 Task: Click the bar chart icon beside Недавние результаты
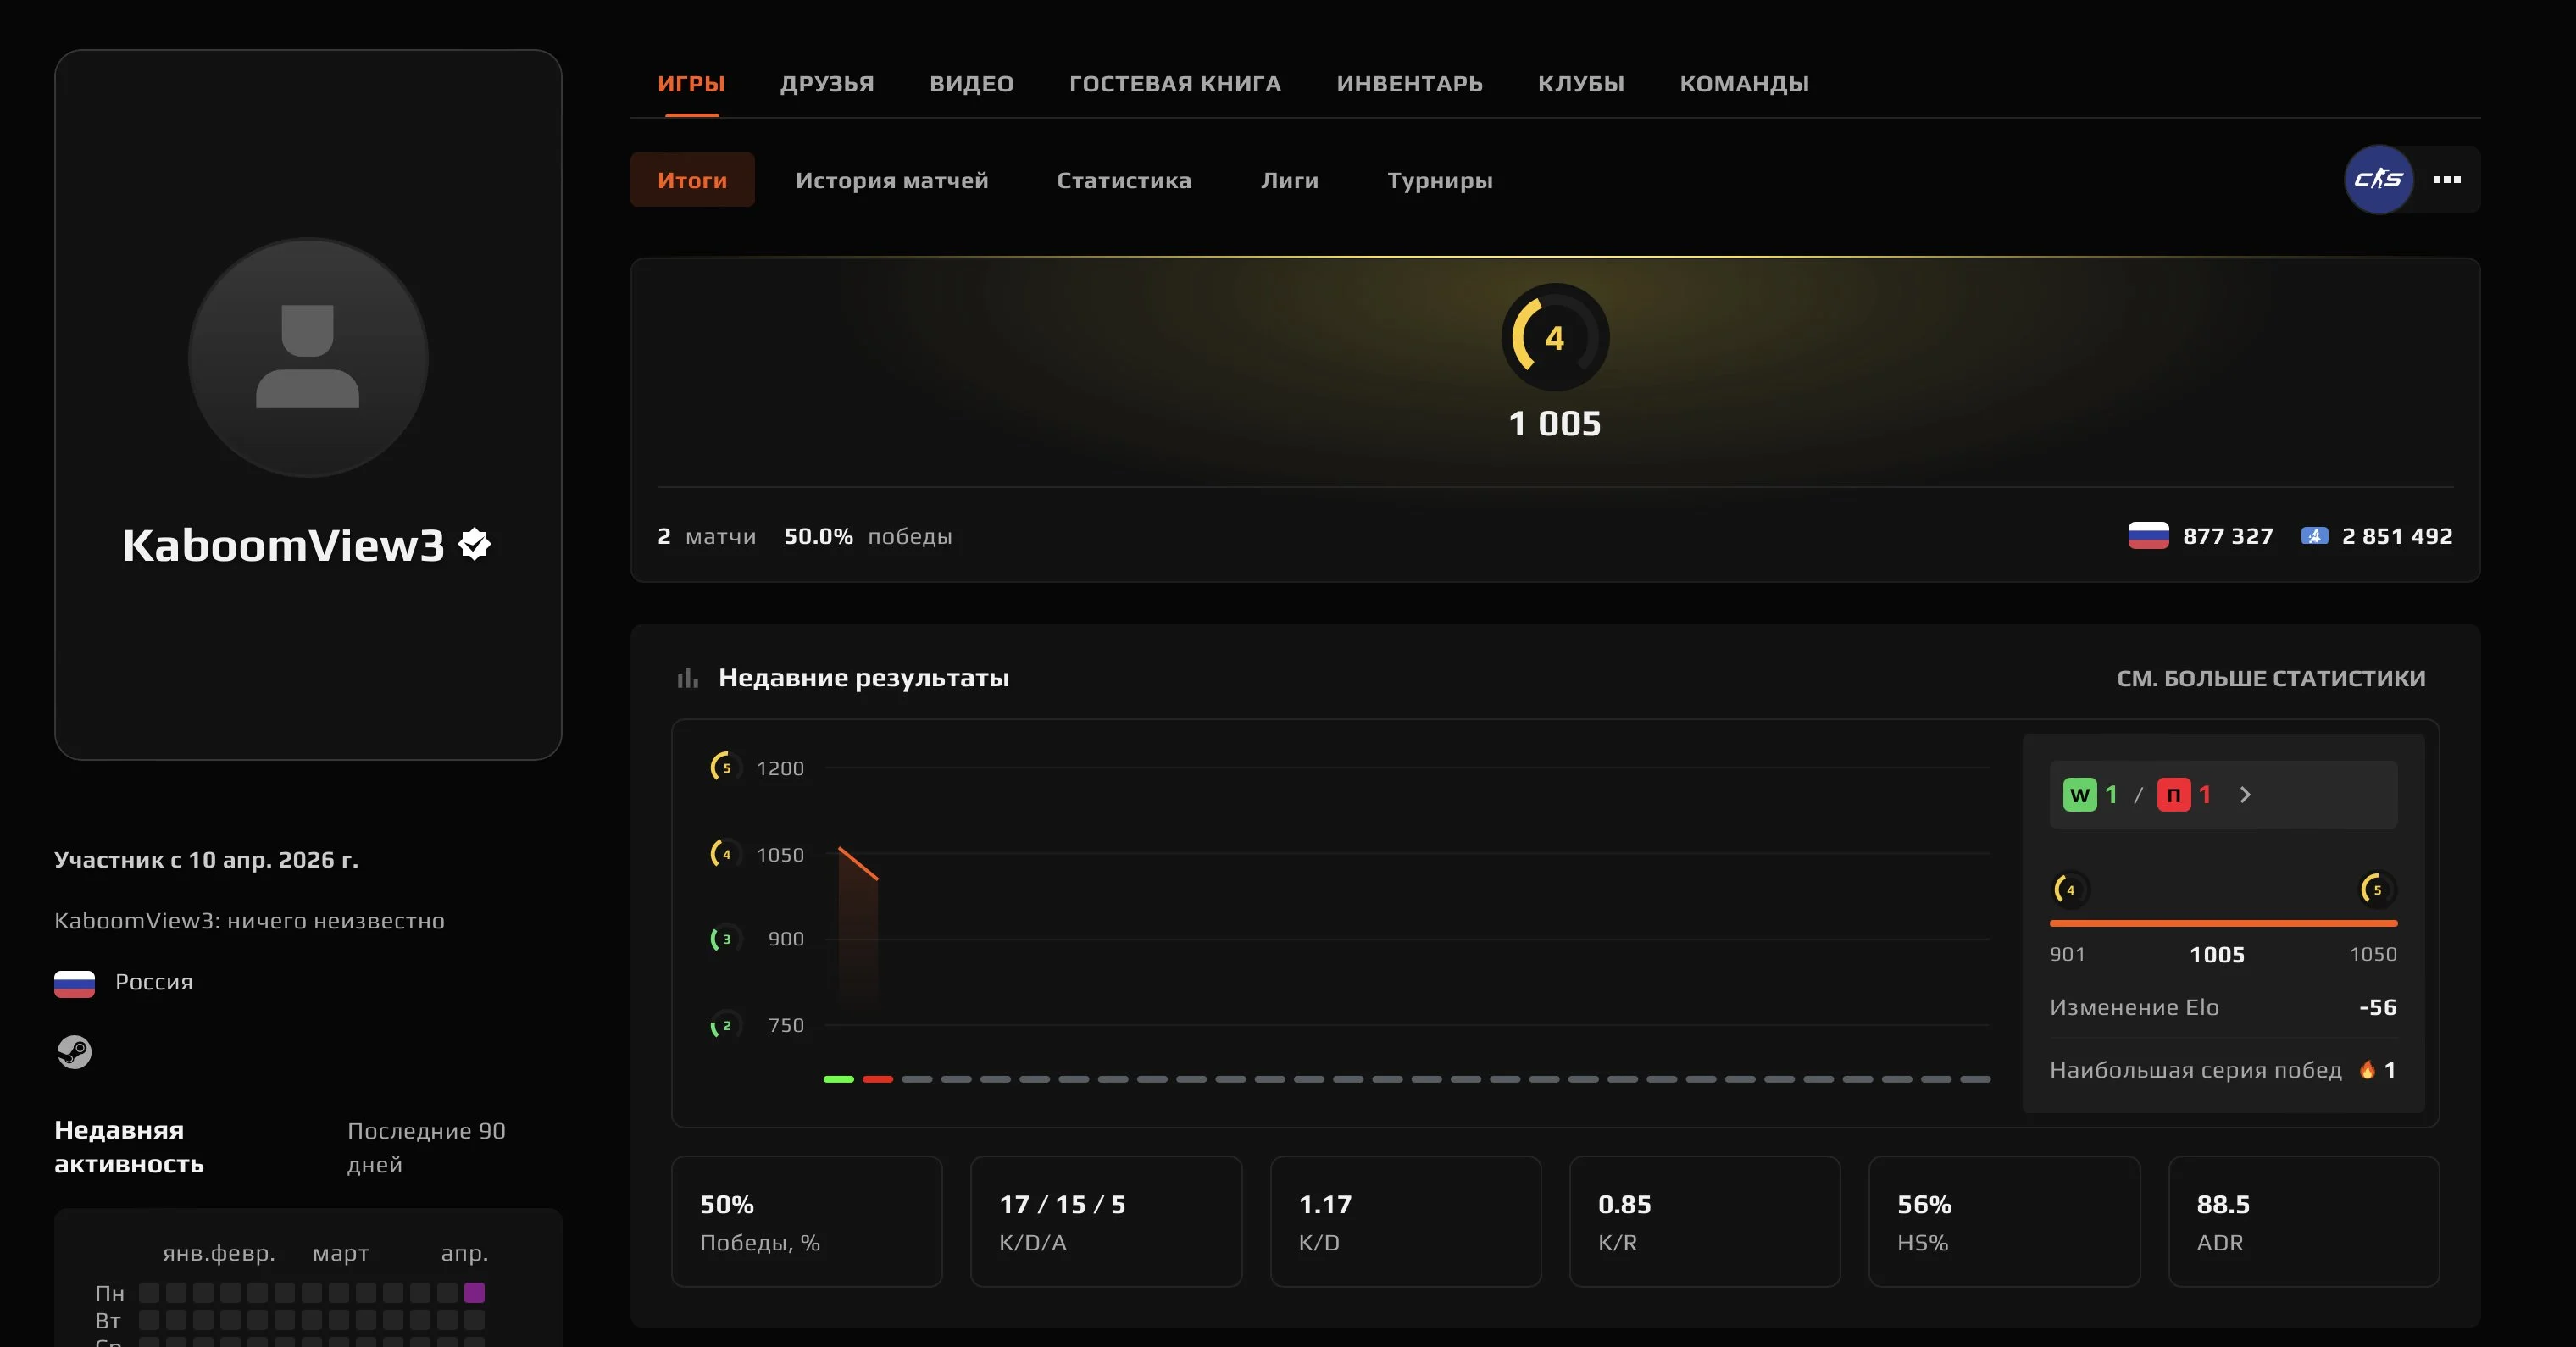coord(687,679)
